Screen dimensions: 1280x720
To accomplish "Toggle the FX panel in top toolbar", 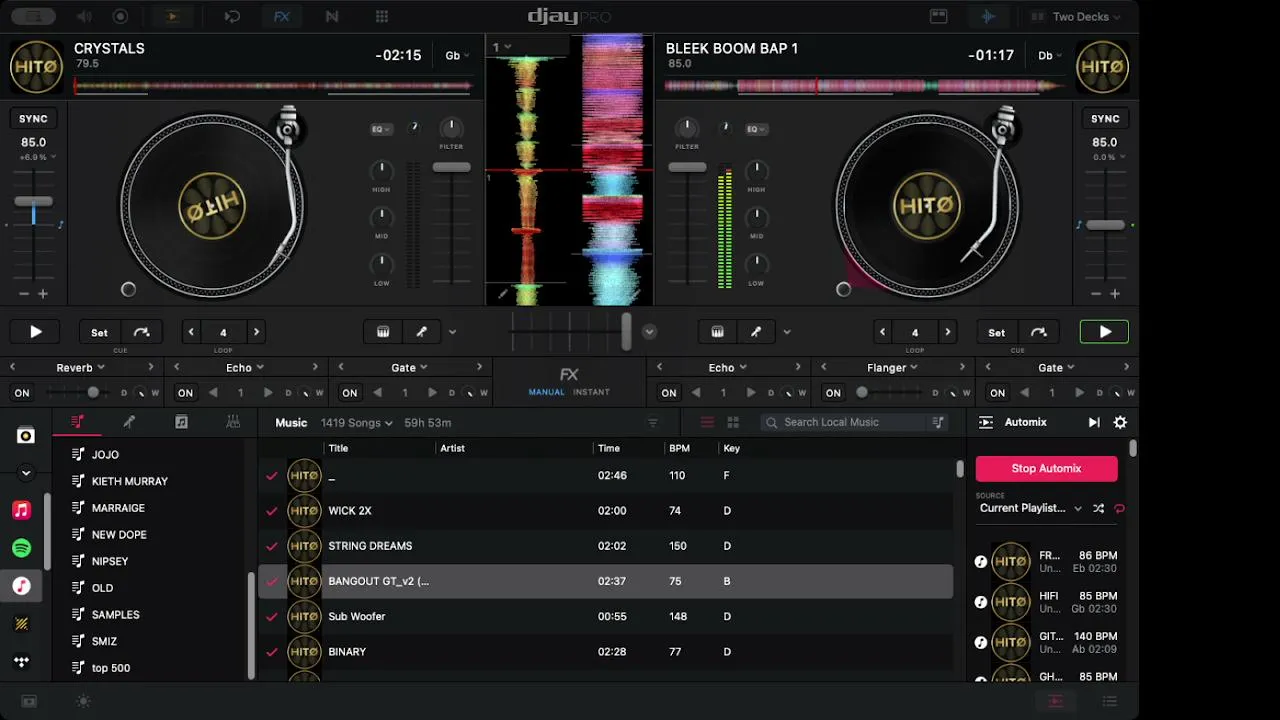I will tap(282, 16).
